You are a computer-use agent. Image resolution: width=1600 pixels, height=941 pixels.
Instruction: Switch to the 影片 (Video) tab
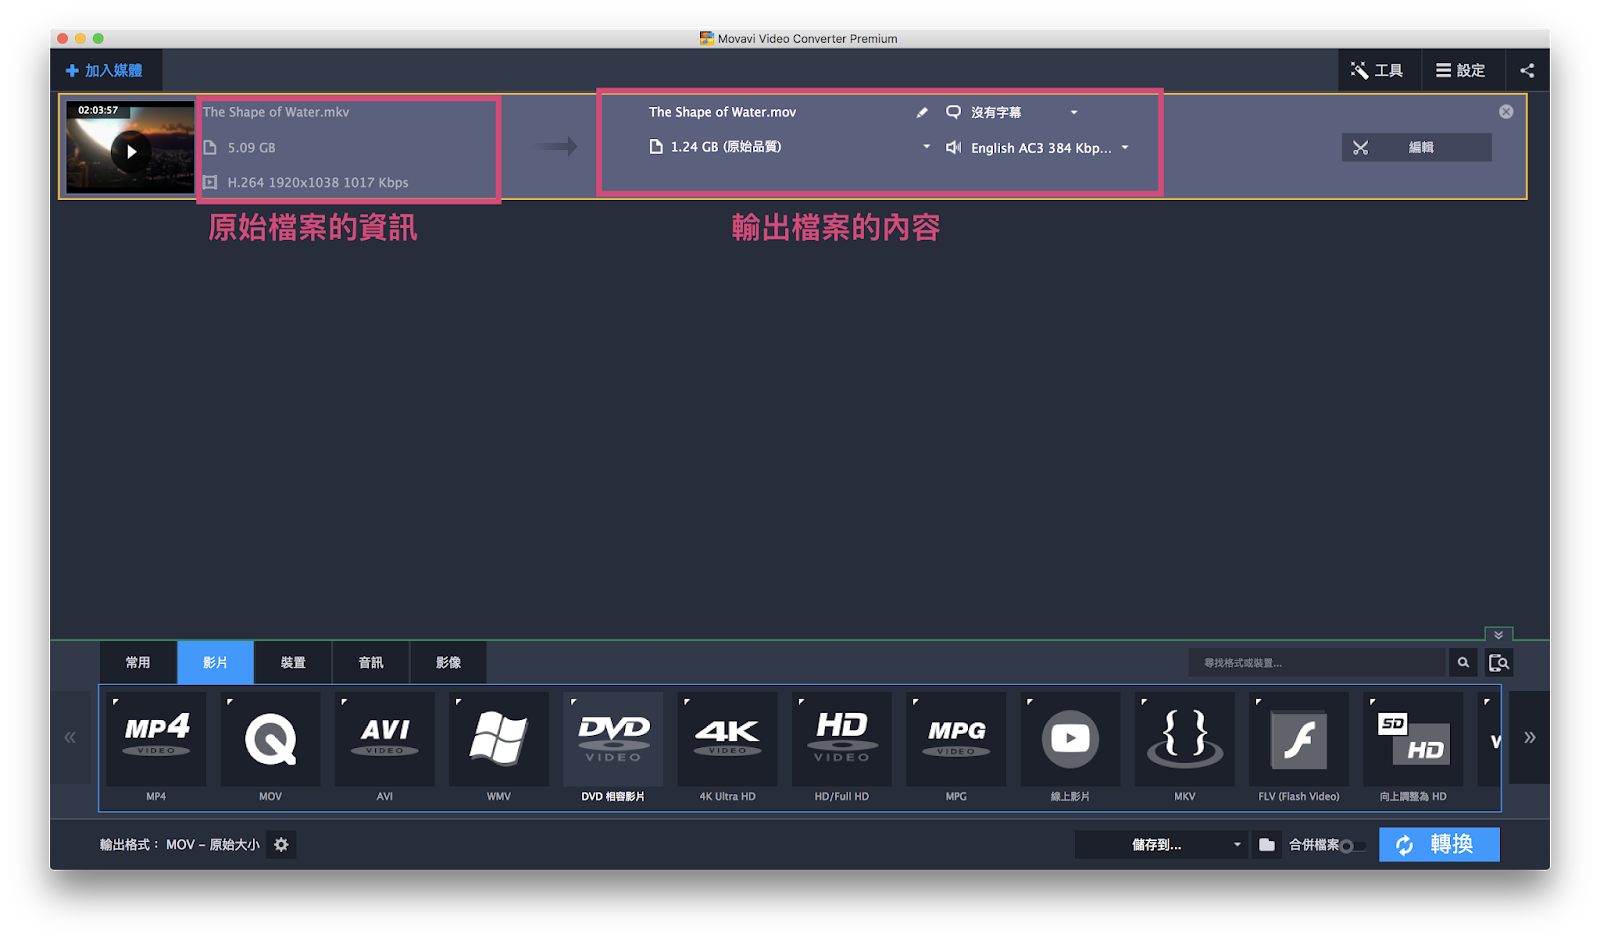coord(215,662)
